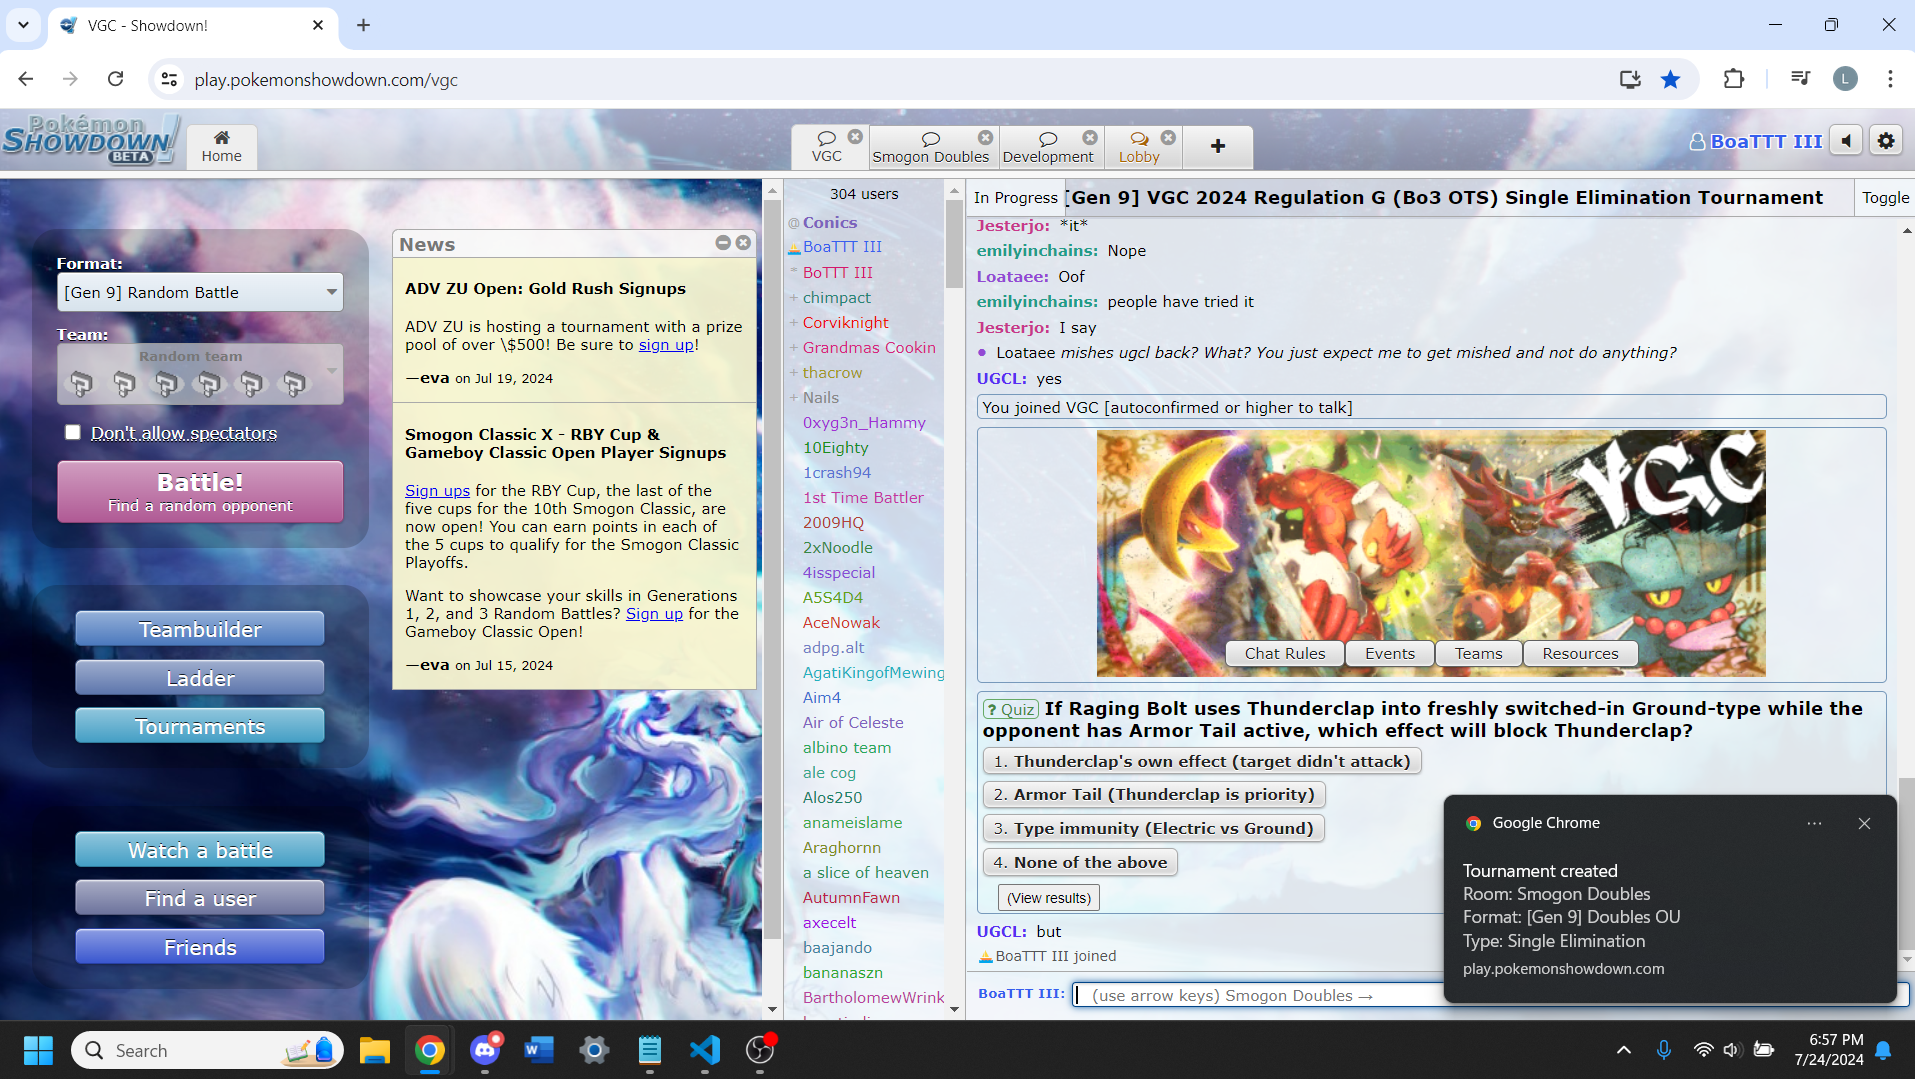Open Visual Studio Code from taskbar

[704, 1050]
